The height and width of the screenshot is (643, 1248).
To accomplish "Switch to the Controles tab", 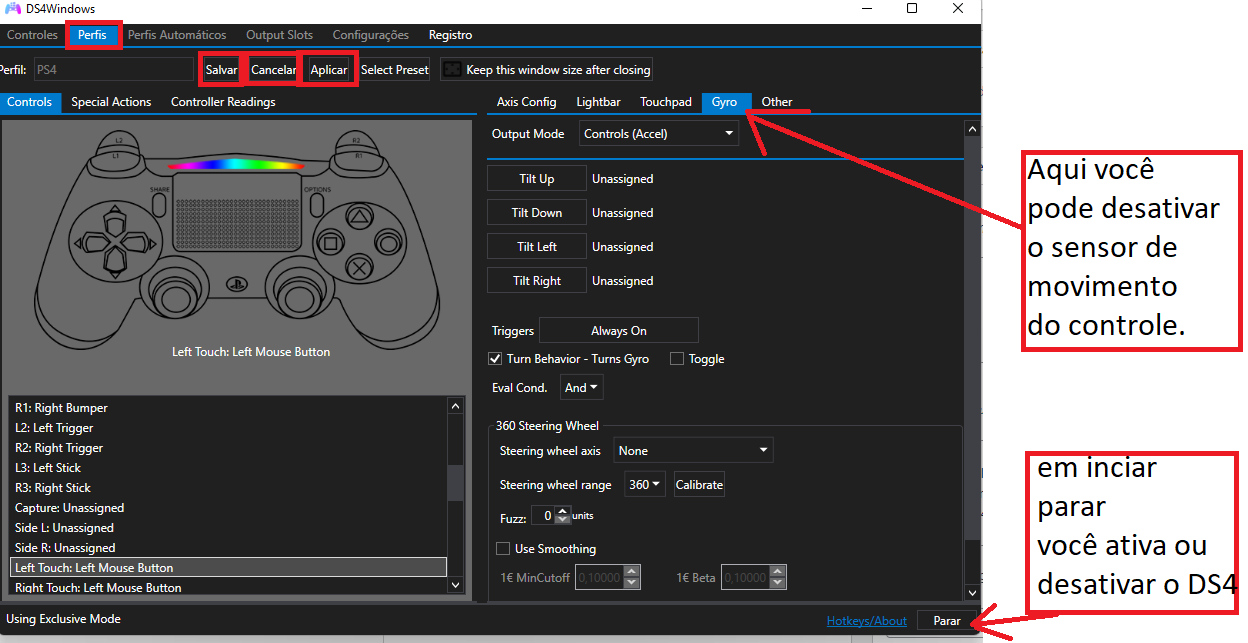I will (33, 35).
